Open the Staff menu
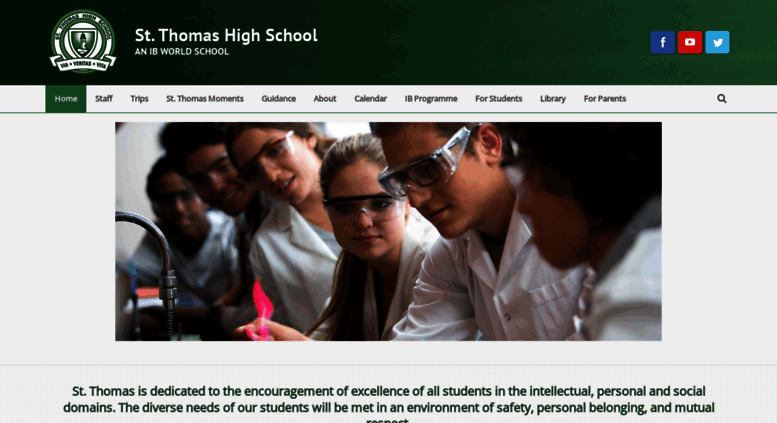 [104, 99]
